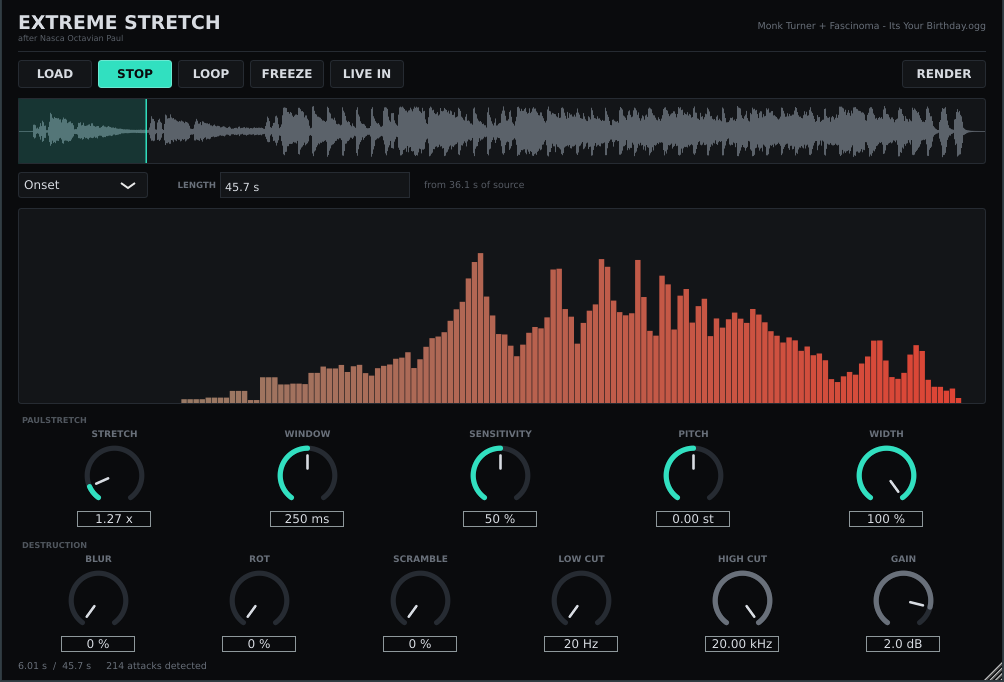The width and height of the screenshot is (1004, 682).
Task: Click the 50 % sensitivity value box
Action: [500, 519]
